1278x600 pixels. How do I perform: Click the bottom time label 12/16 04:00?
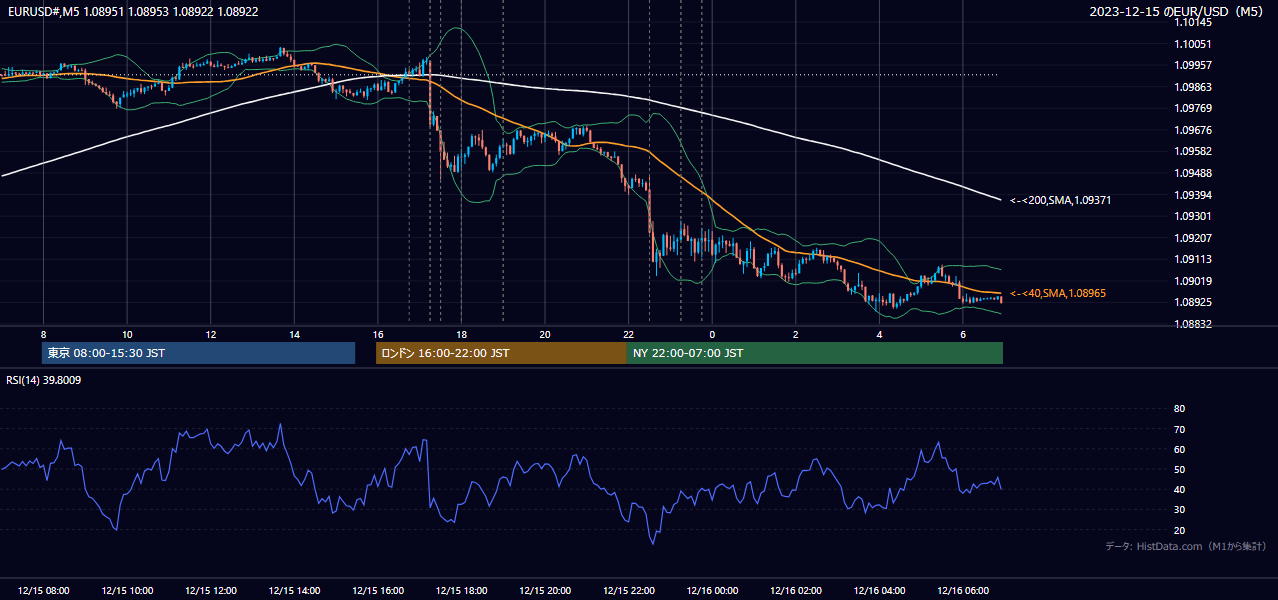[879, 591]
